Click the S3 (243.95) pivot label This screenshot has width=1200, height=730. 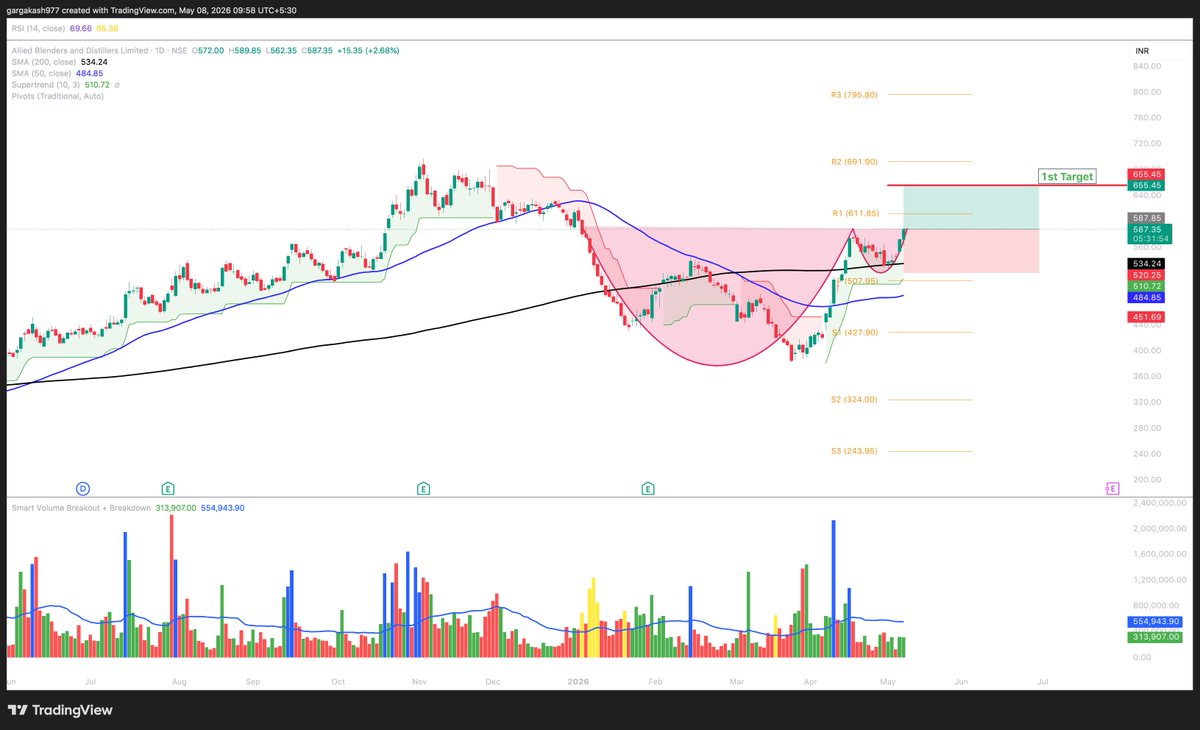[854, 451]
